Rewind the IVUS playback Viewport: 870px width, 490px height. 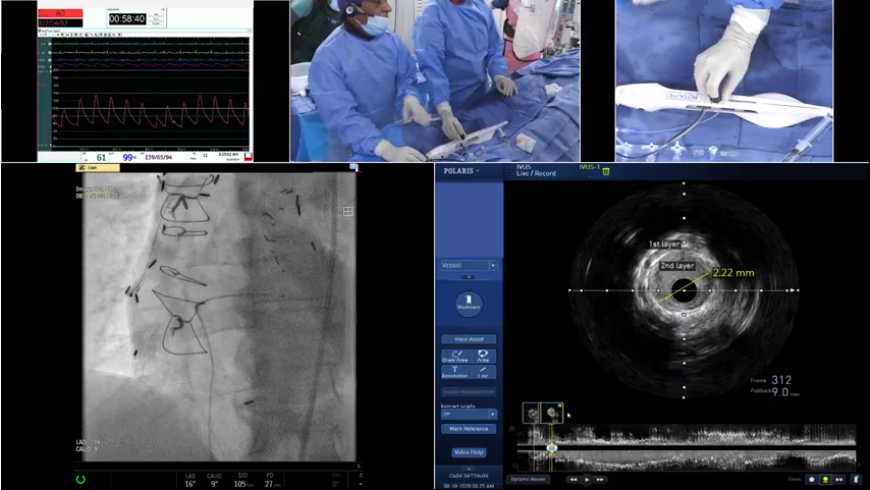pos(574,479)
